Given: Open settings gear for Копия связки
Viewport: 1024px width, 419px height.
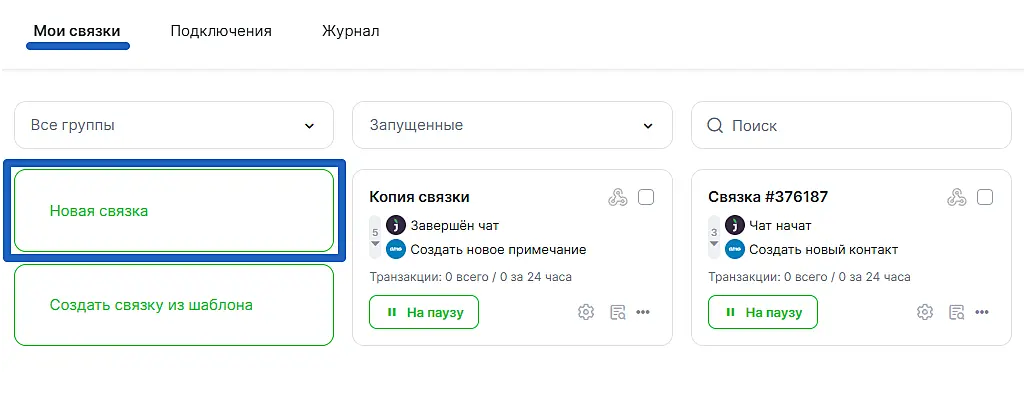Looking at the screenshot, I should click(x=586, y=312).
